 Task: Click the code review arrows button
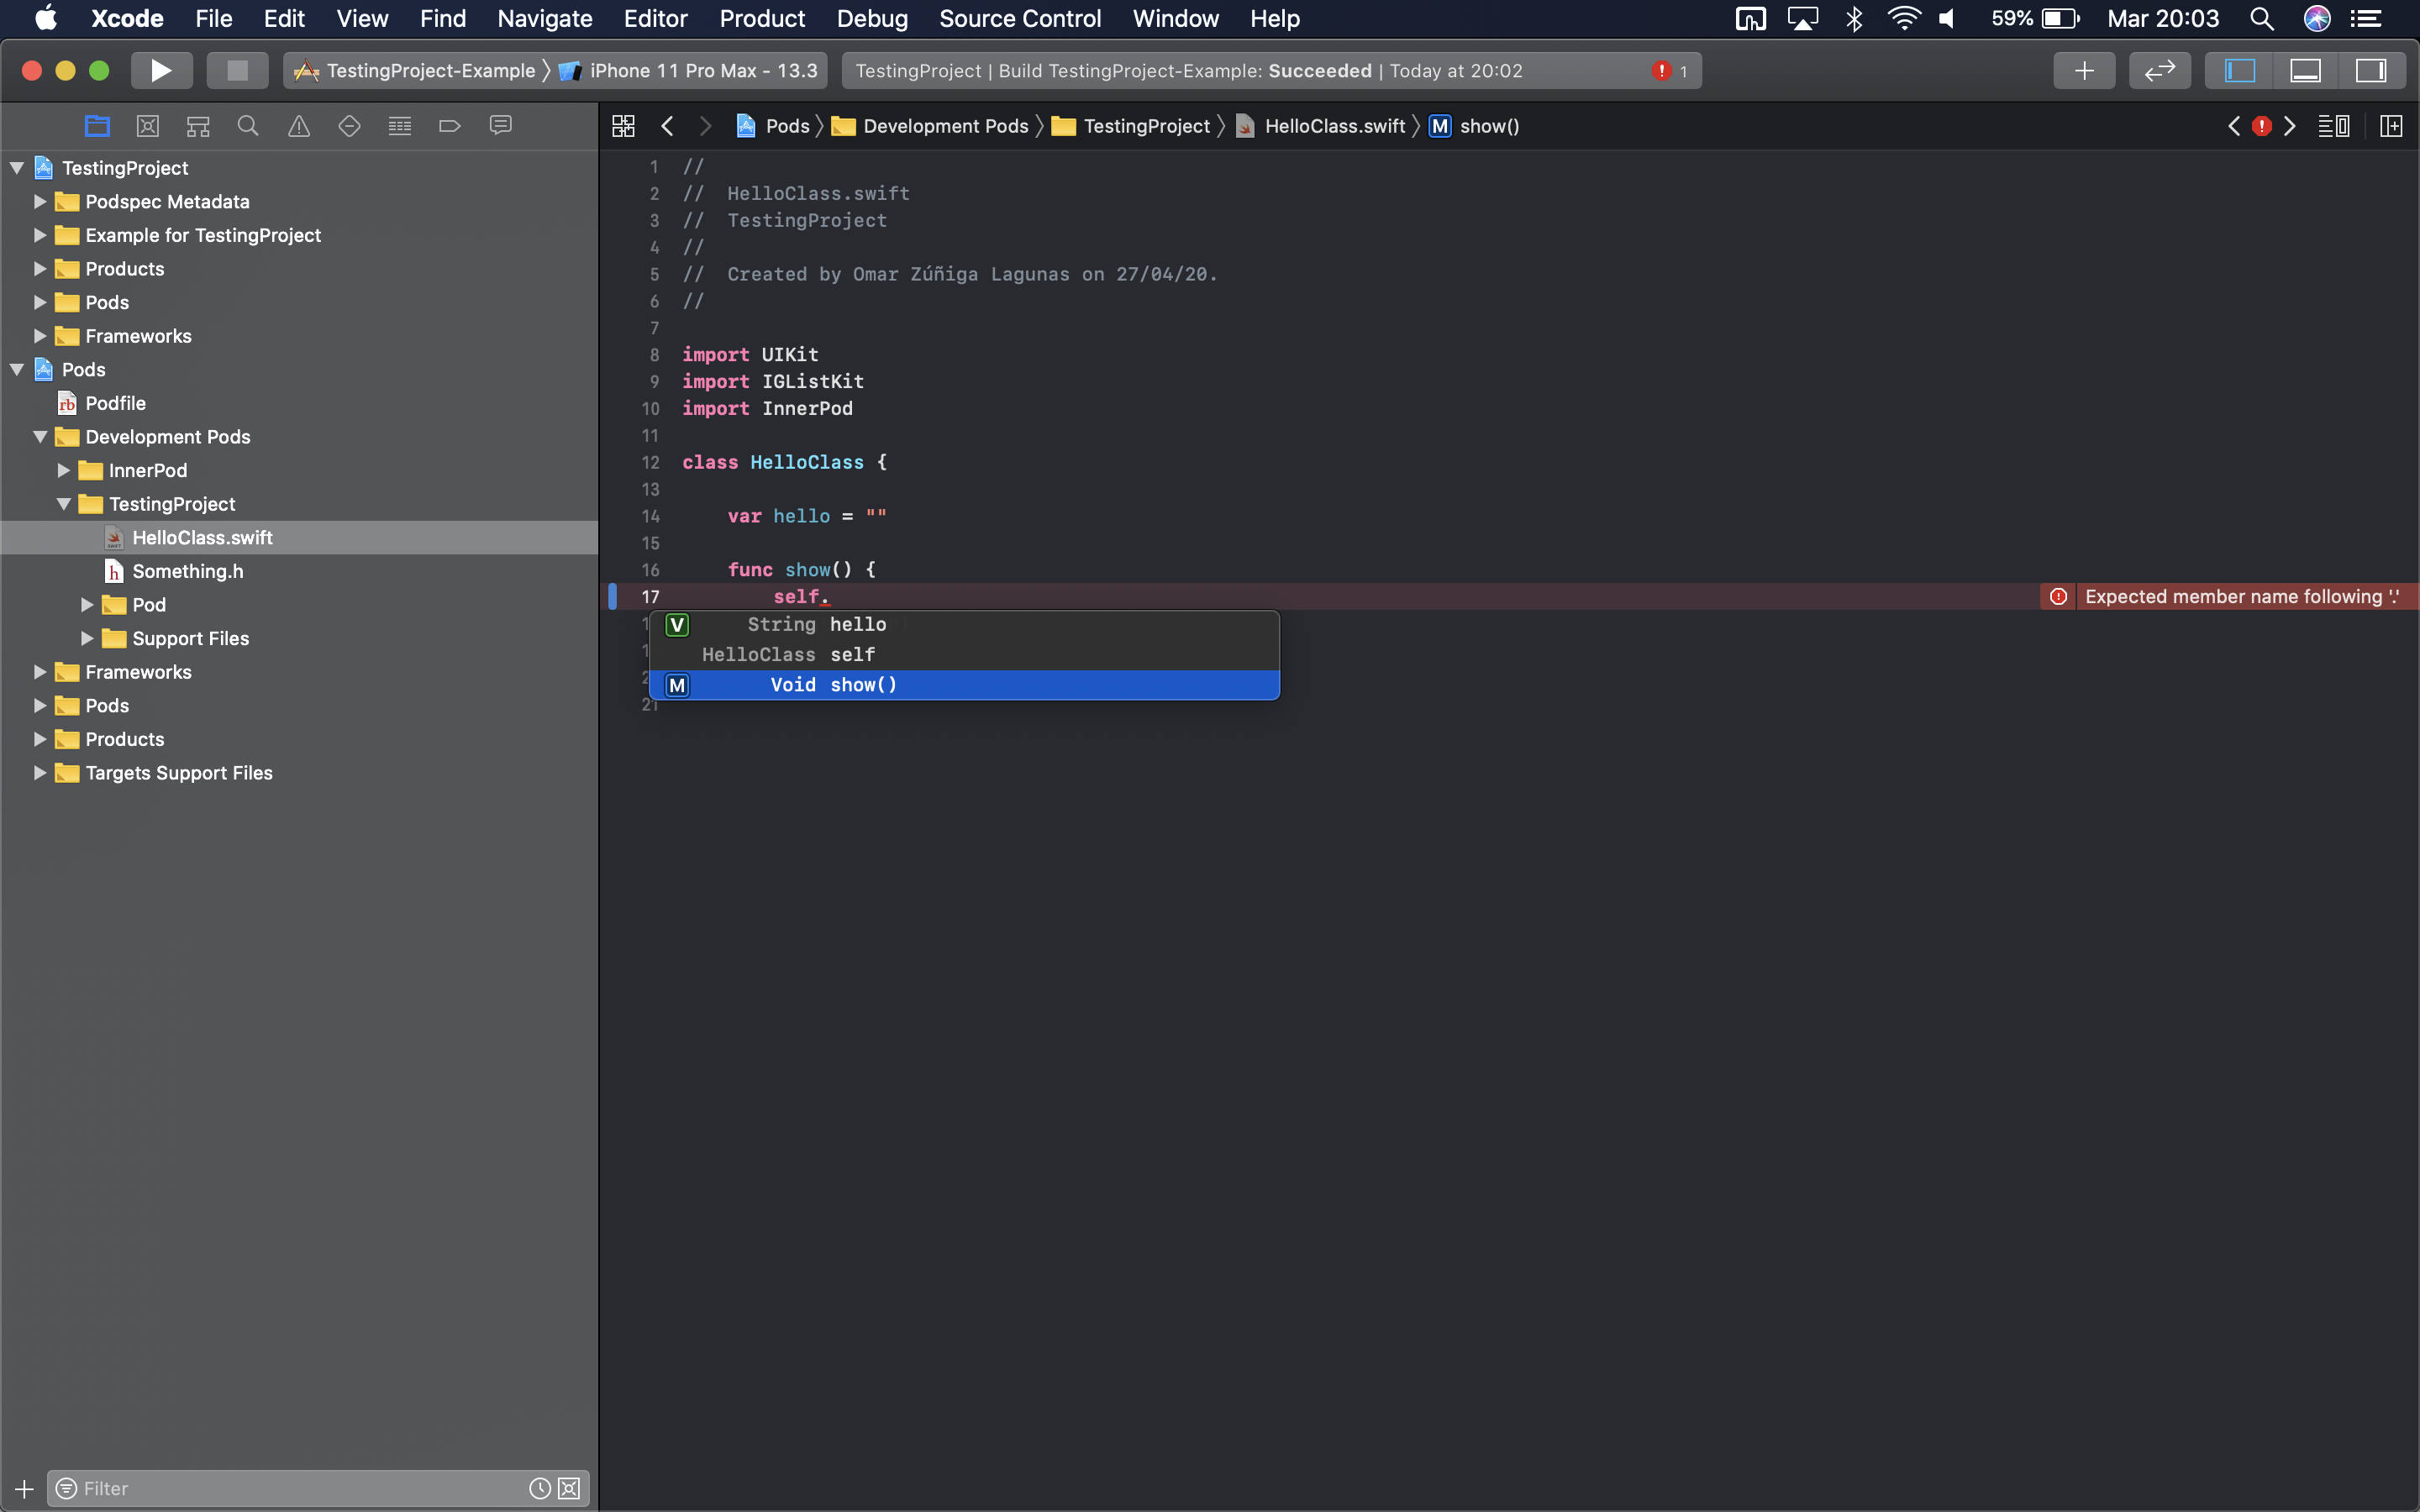tap(2160, 71)
